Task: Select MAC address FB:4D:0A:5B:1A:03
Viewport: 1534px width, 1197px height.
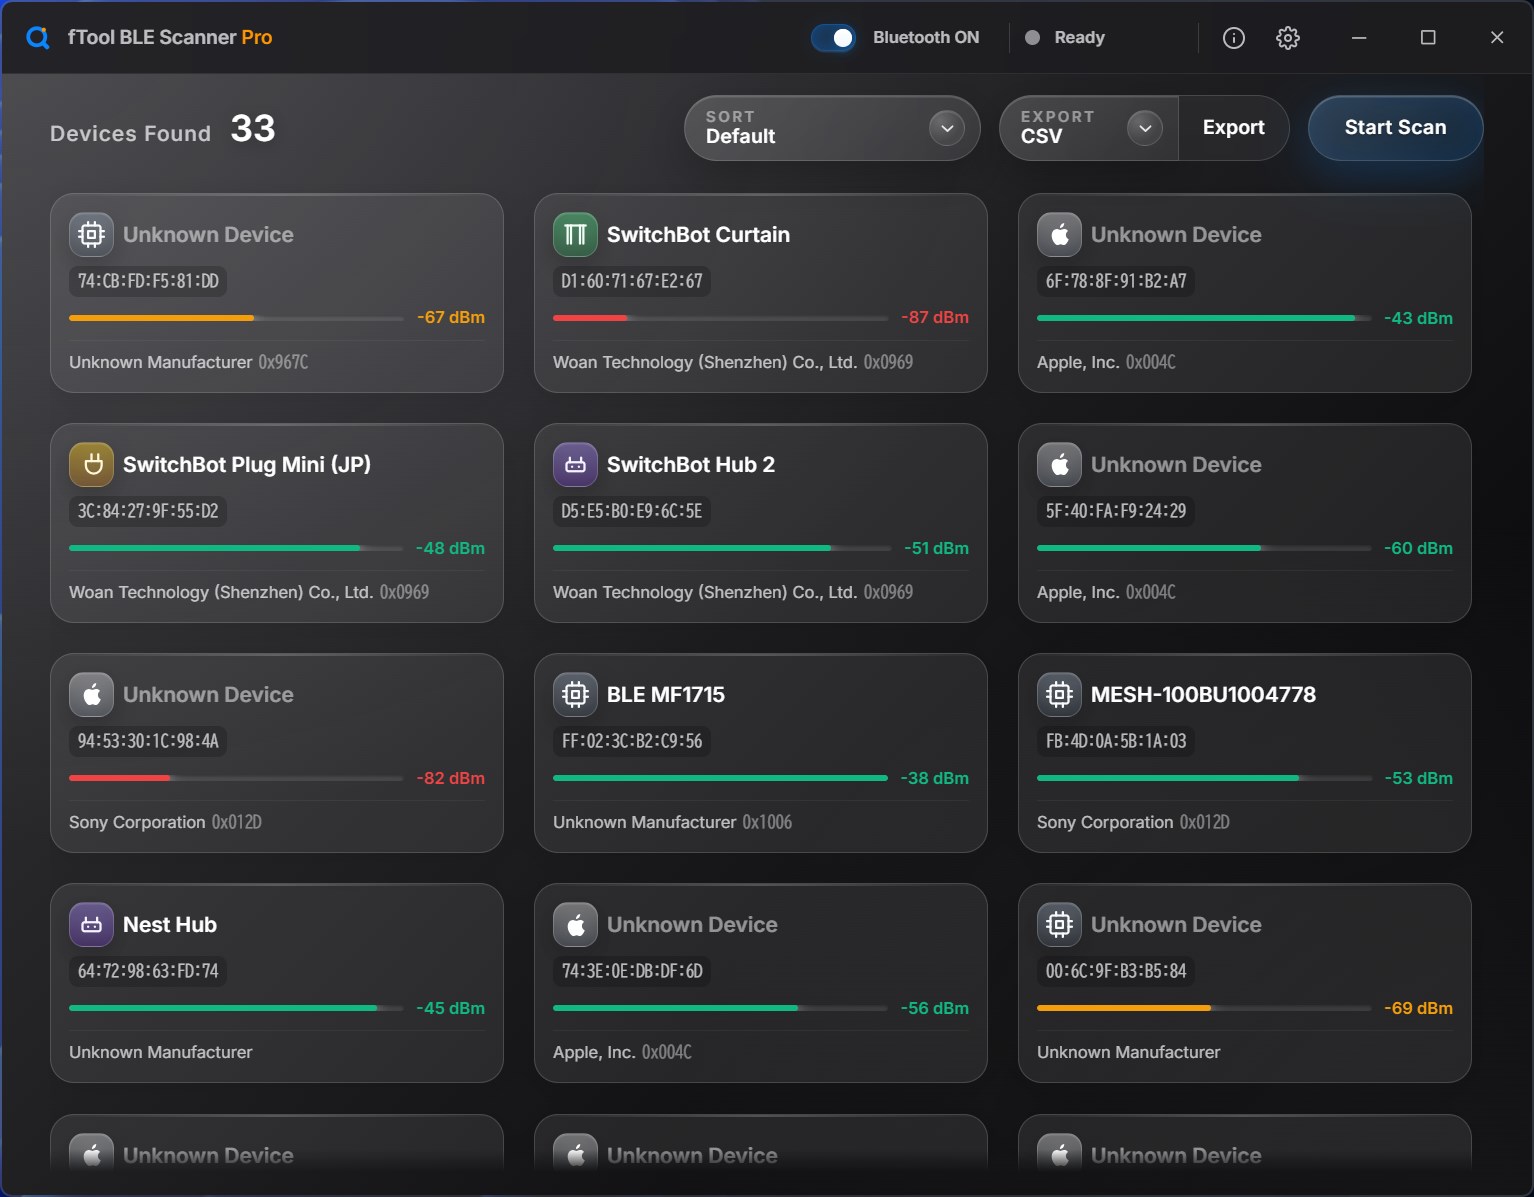Action: [x=1116, y=741]
